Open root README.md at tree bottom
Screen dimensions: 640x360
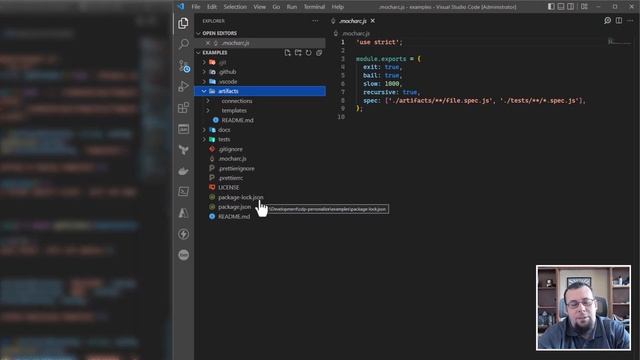click(234, 216)
